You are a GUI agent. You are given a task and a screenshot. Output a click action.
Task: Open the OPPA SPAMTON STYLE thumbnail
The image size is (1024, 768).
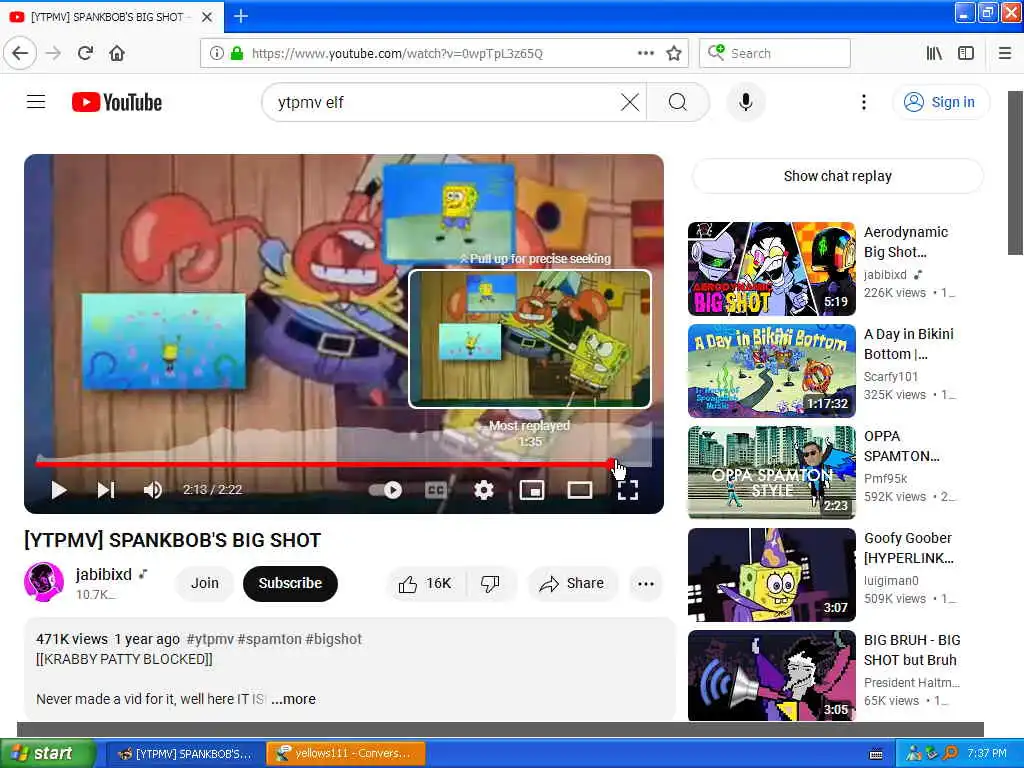pos(771,472)
